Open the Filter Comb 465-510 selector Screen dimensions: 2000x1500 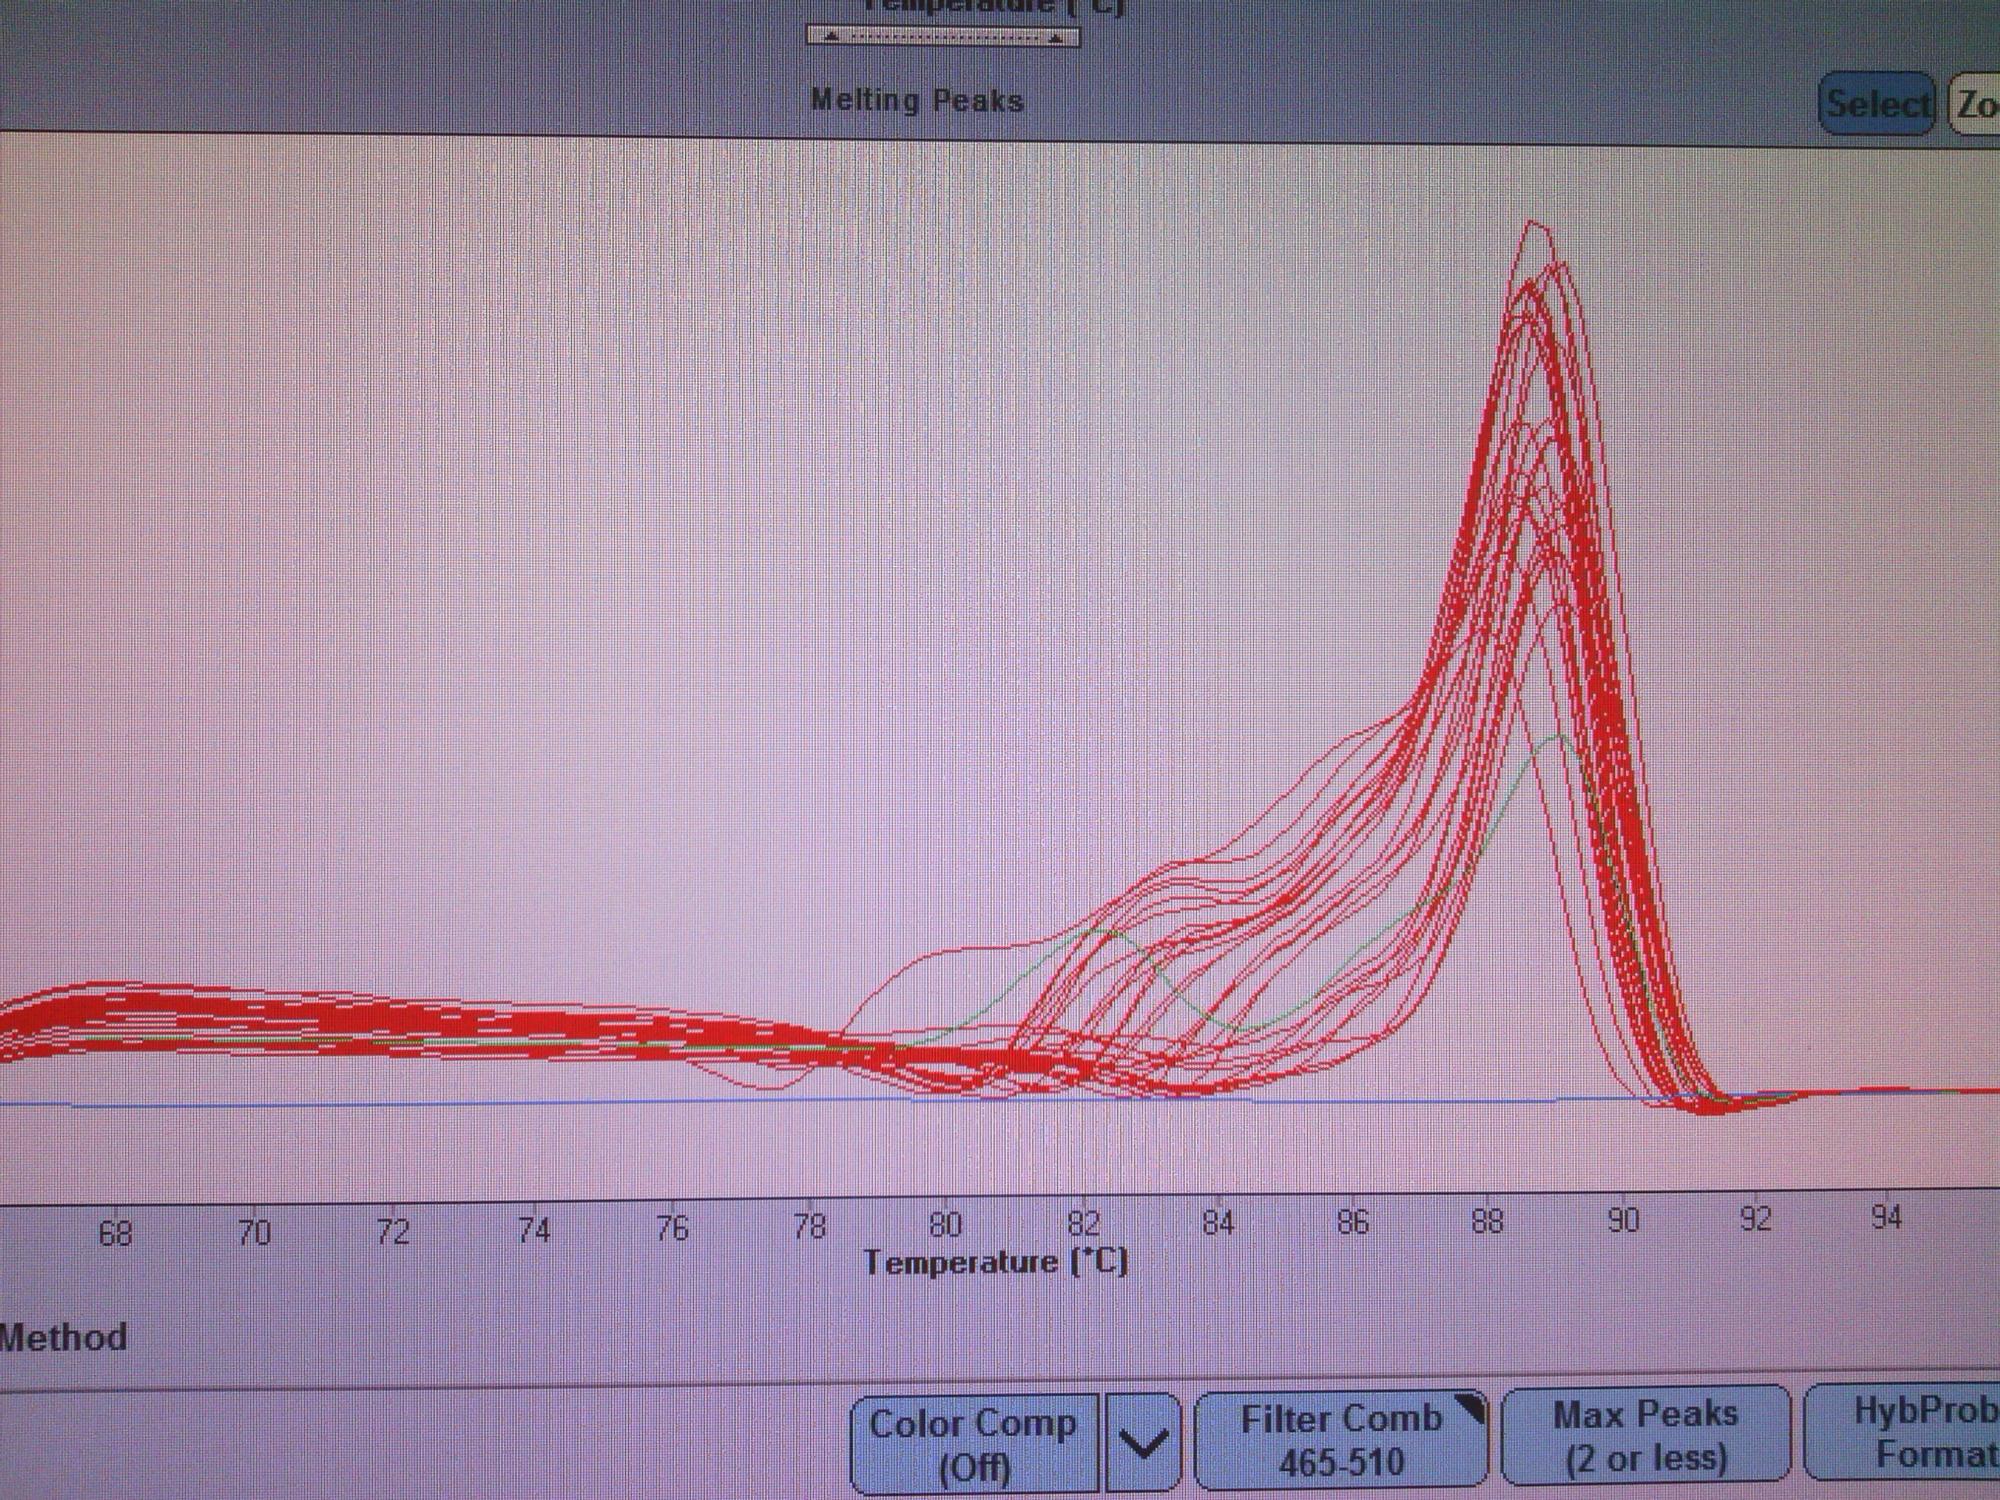(1340, 1440)
